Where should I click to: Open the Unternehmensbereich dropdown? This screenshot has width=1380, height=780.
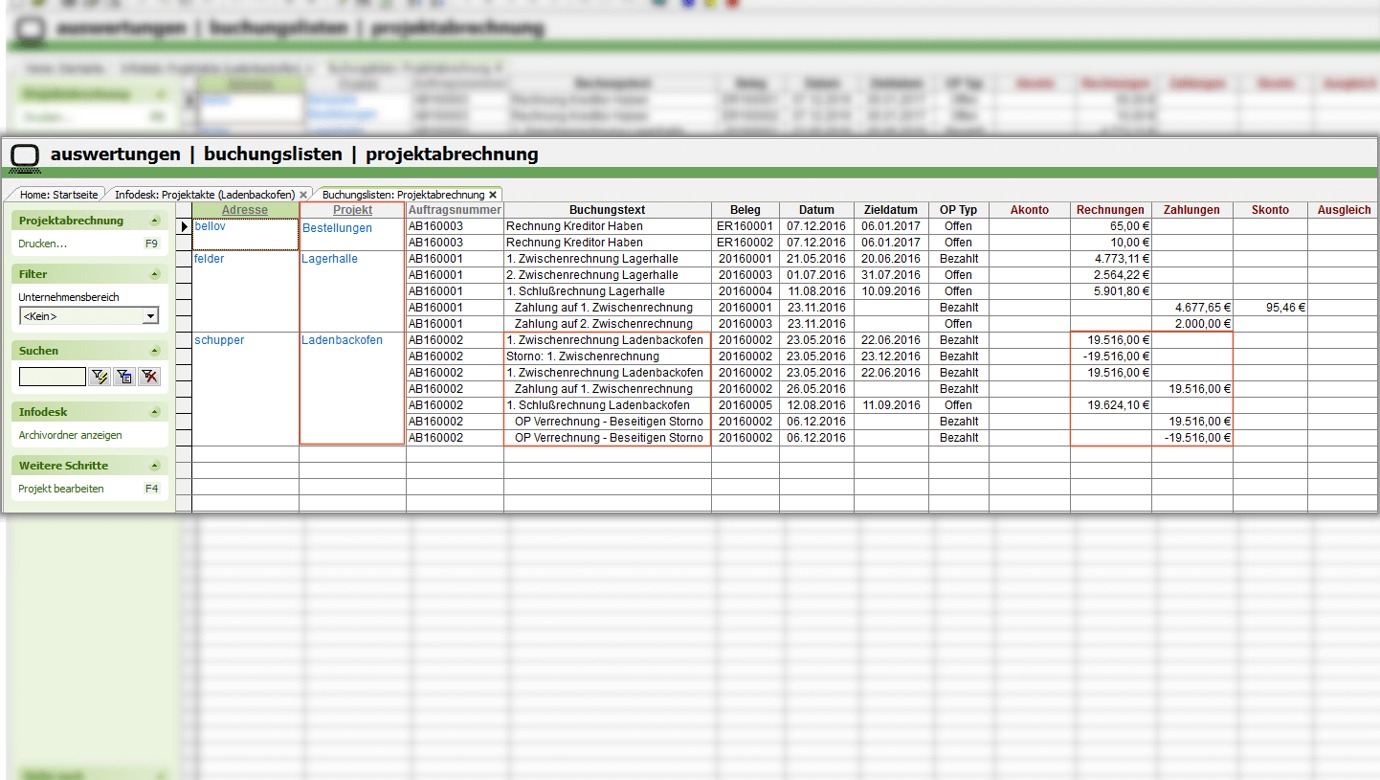(150, 316)
